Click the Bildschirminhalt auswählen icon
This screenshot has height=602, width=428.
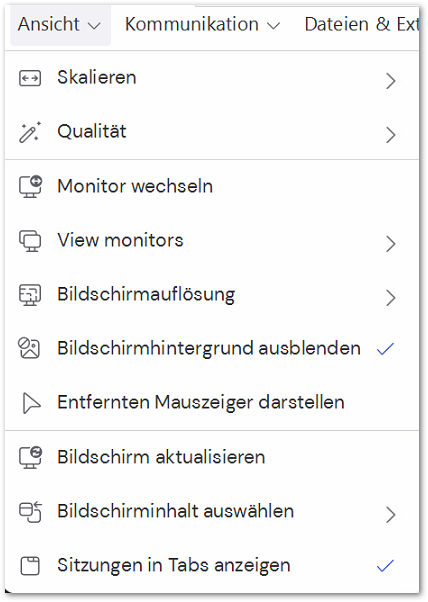(30, 512)
